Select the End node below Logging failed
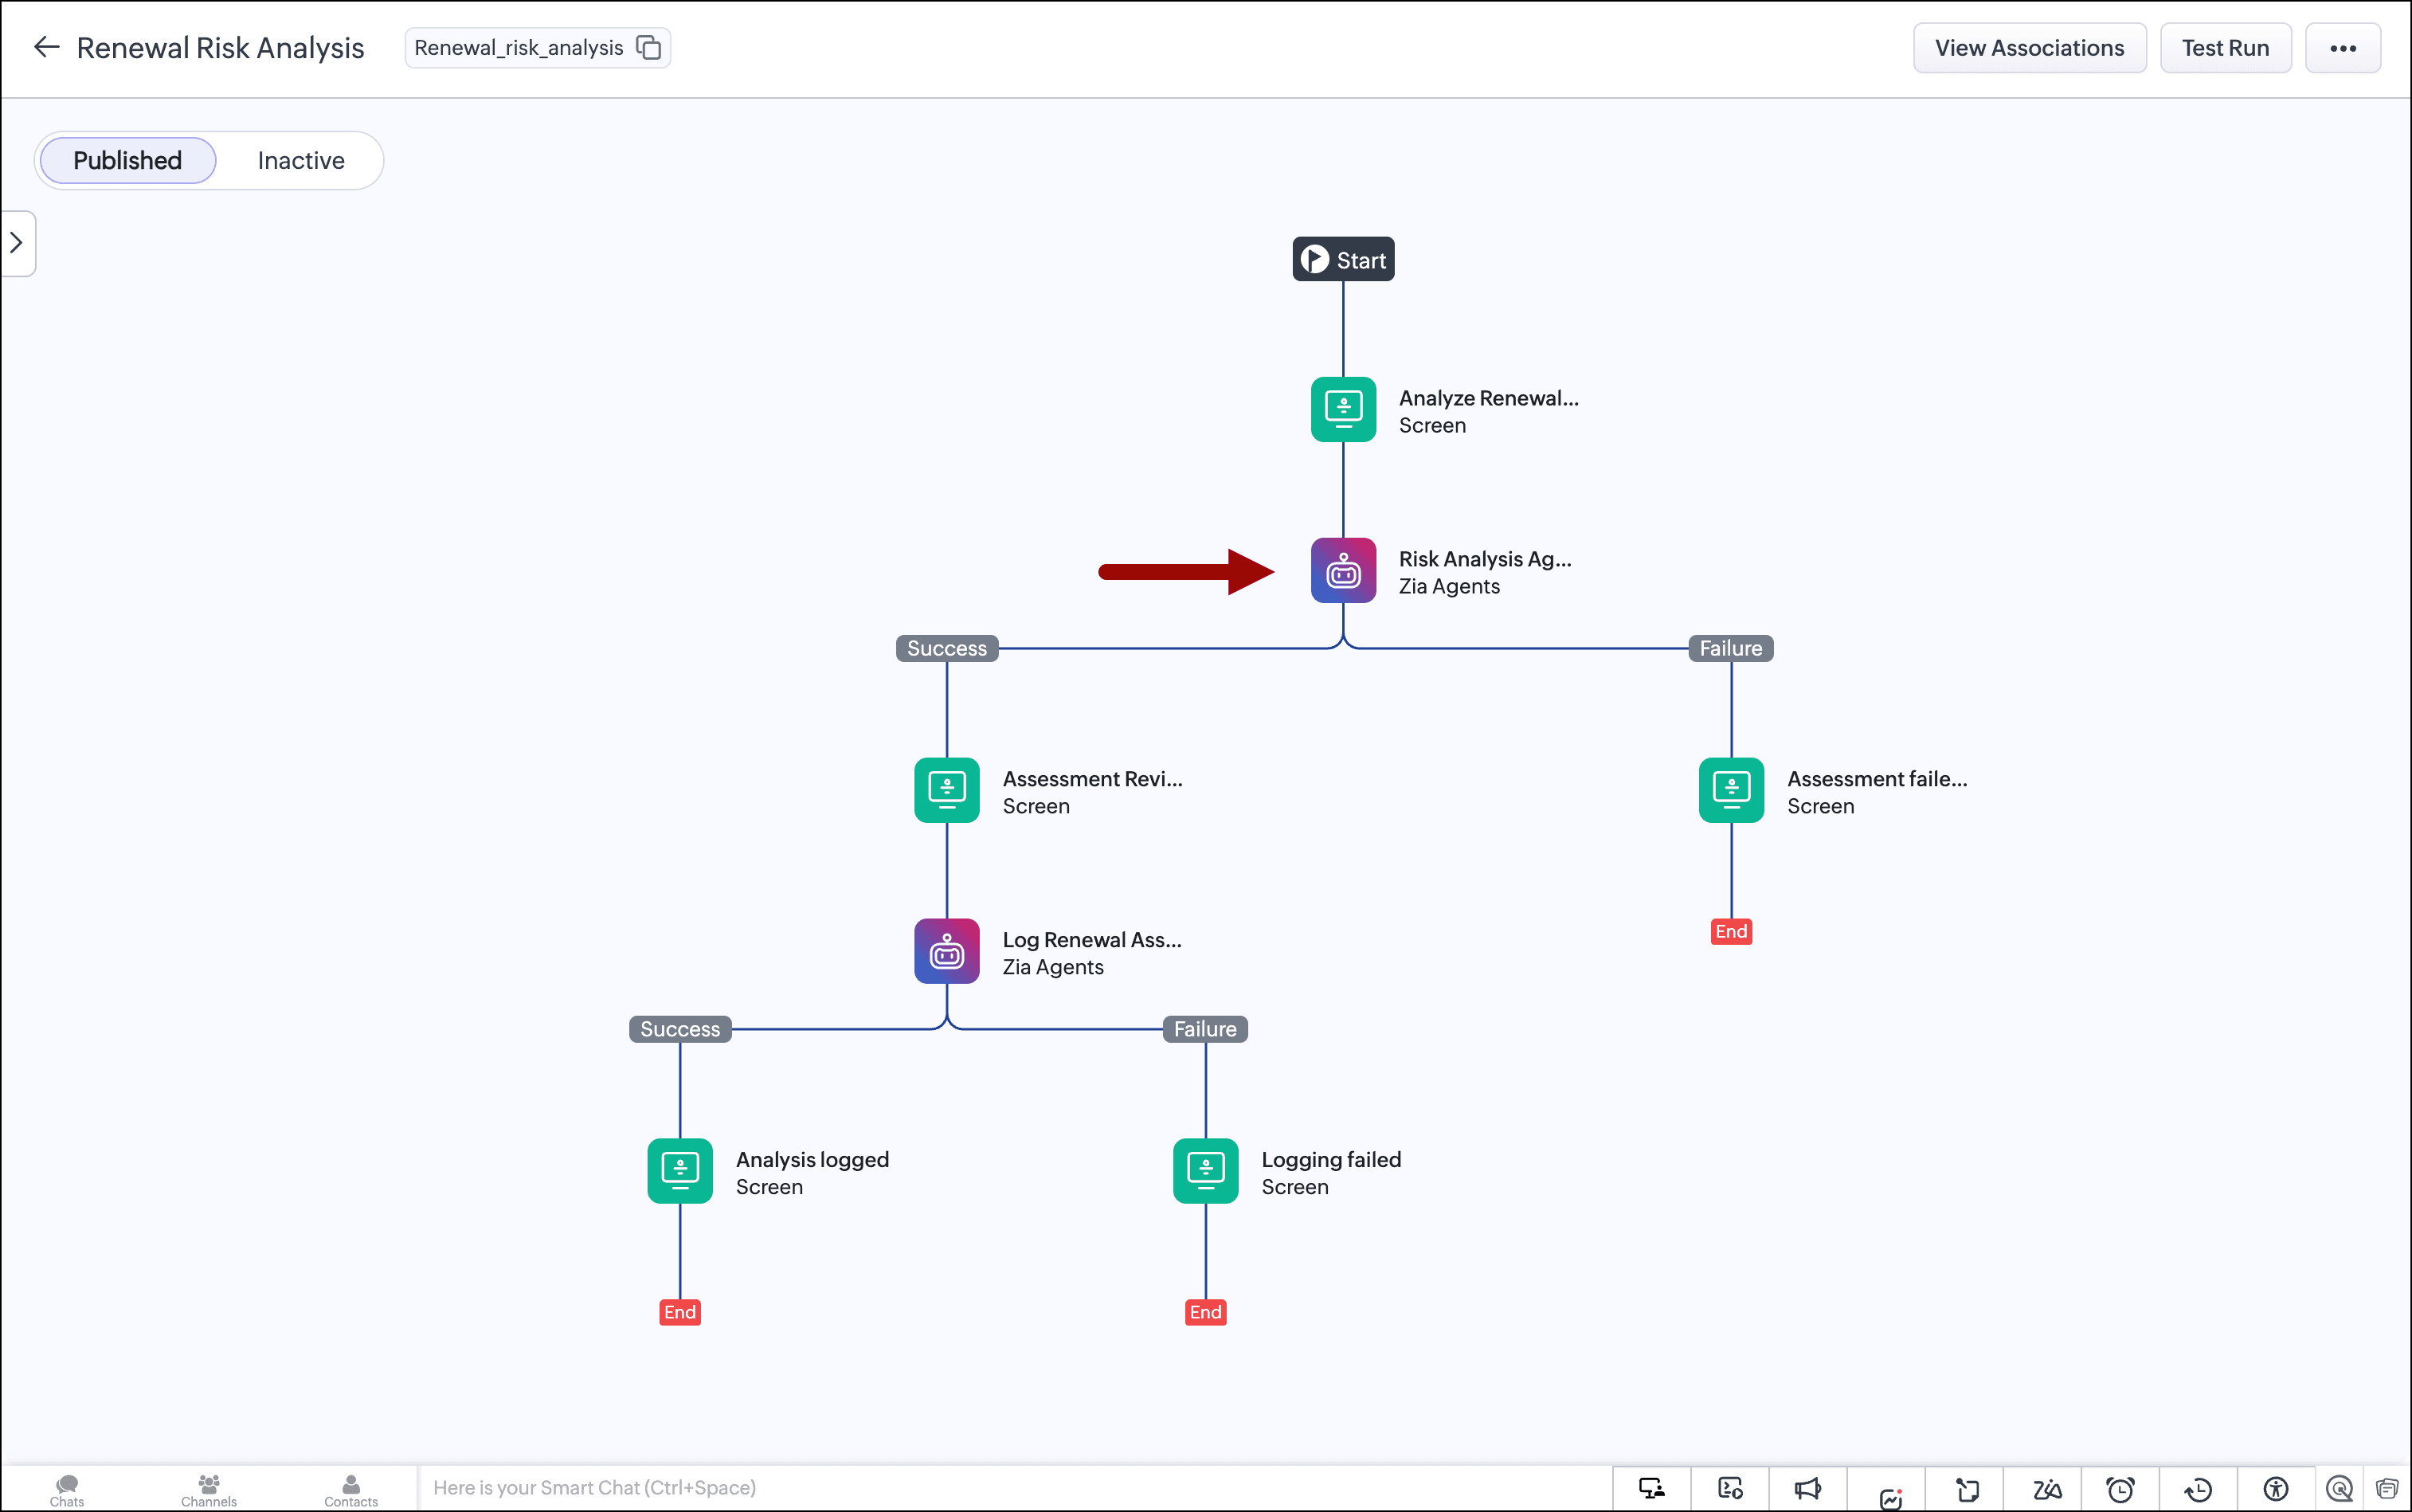 pyautogui.click(x=1205, y=1312)
